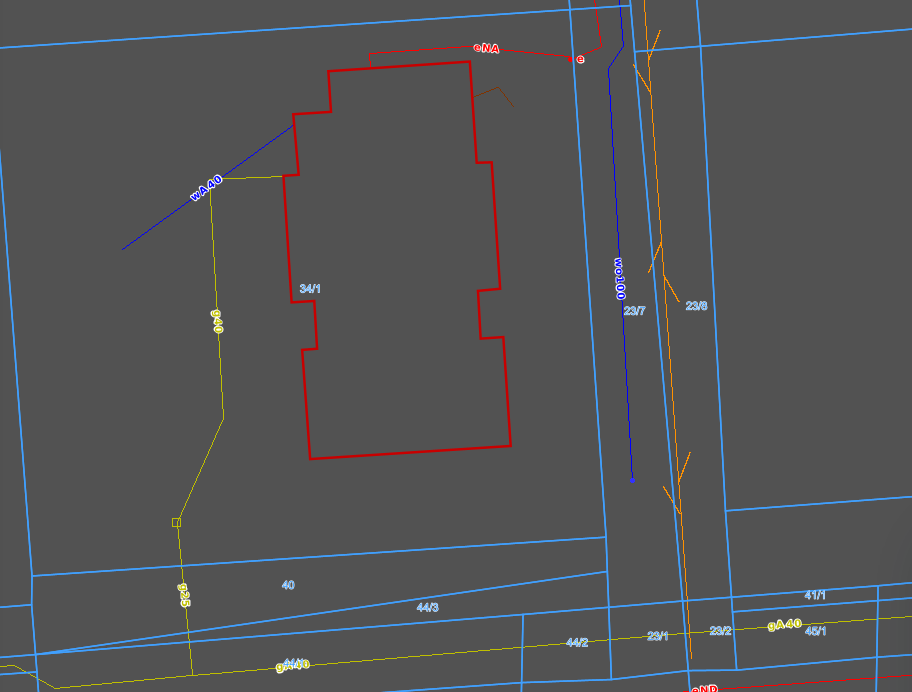Select parcel number 44/2 label
The width and height of the screenshot is (912, 692).
pos(577,642)
